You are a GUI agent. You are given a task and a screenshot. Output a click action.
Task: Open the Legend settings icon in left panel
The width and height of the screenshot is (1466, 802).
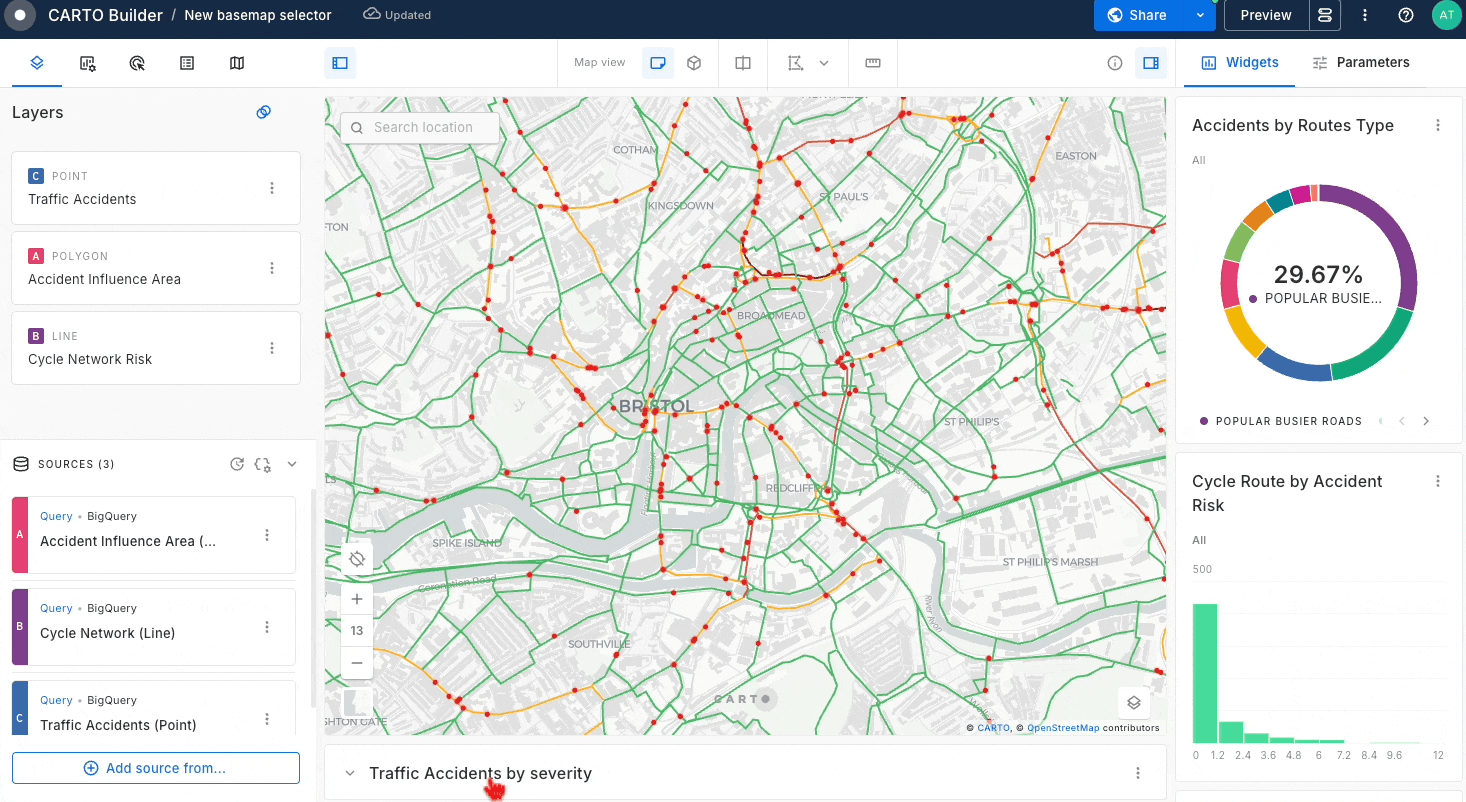tap(187, 63)
